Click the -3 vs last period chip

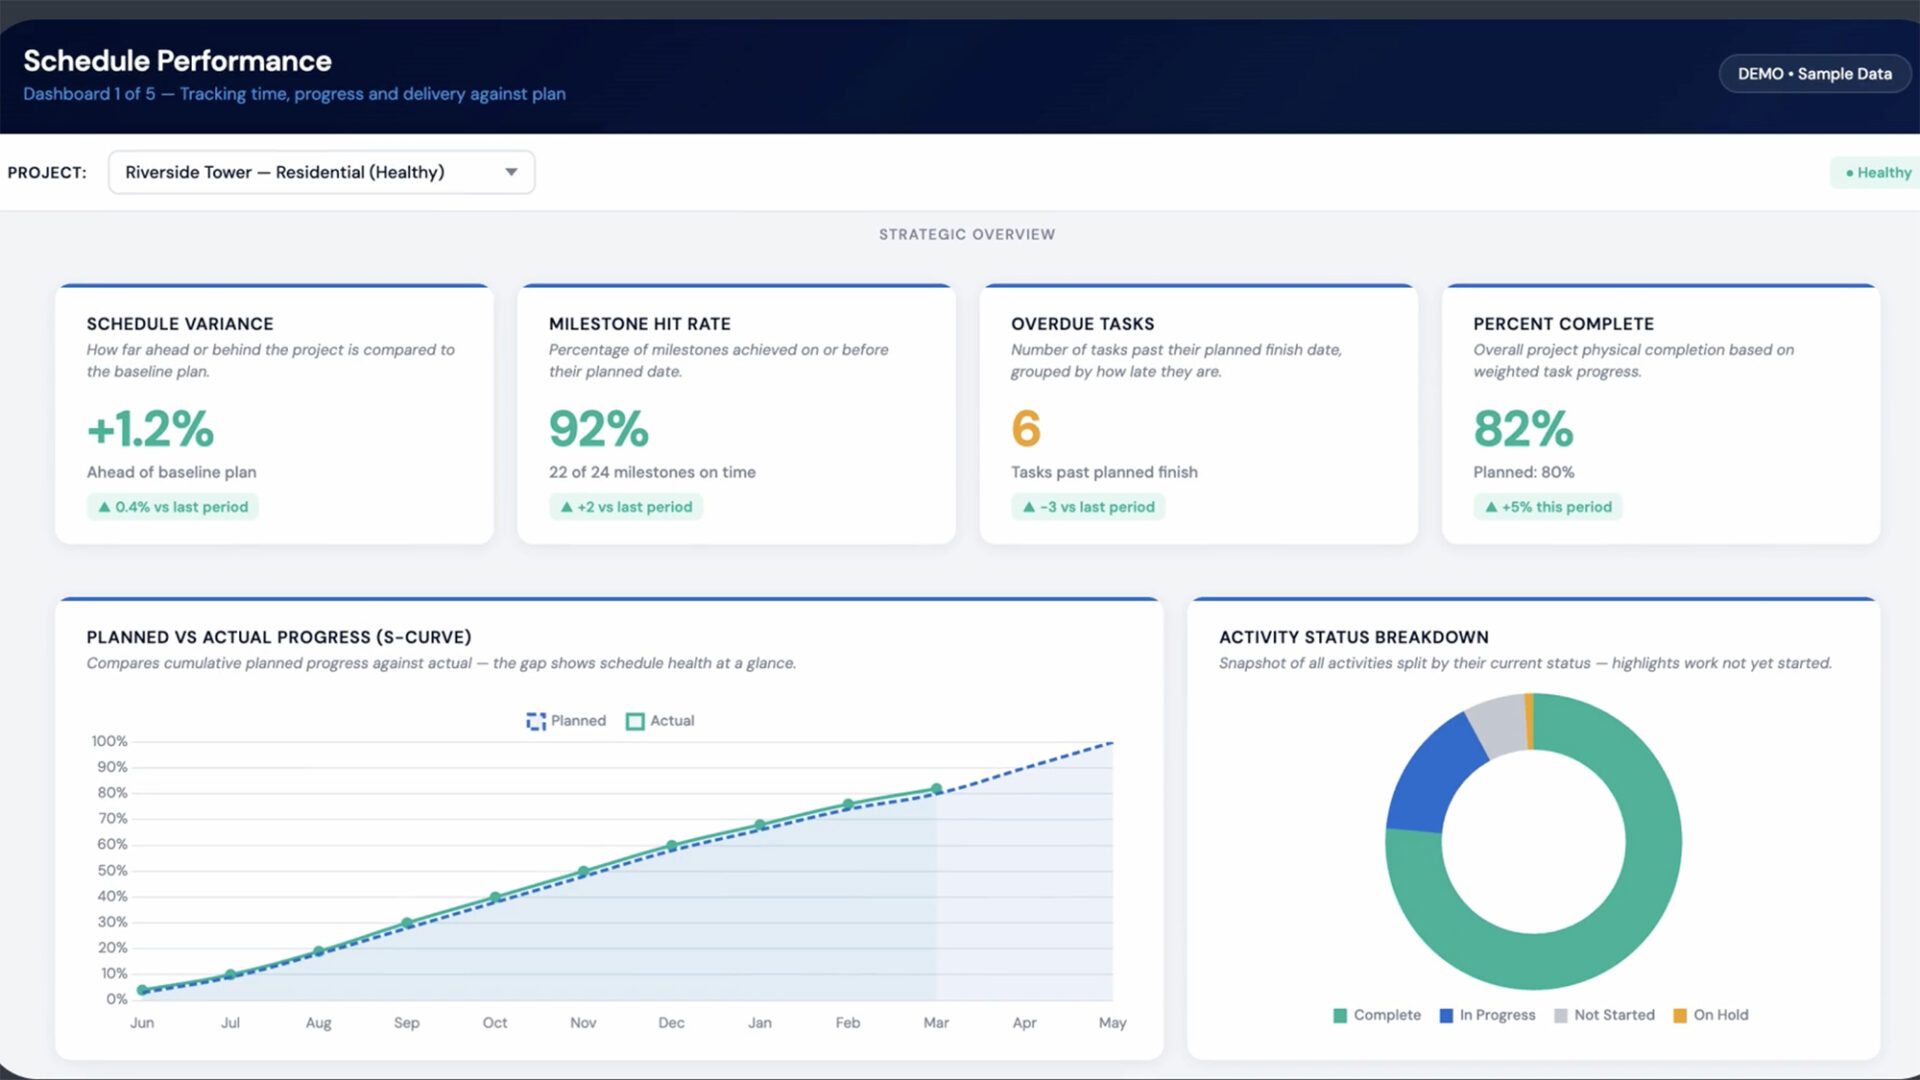[1088, 507]
